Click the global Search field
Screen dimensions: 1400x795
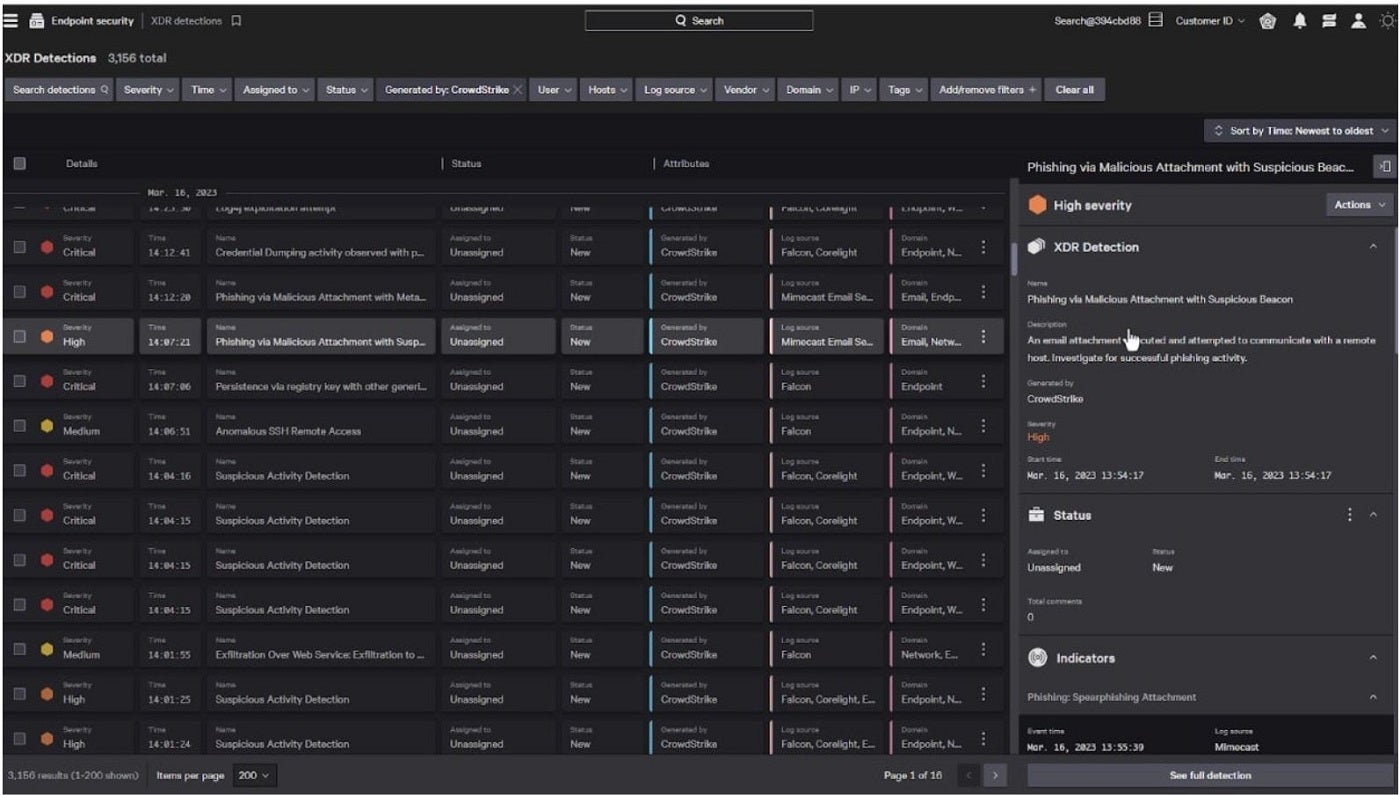pyautogui.click(x=698, y=21)
